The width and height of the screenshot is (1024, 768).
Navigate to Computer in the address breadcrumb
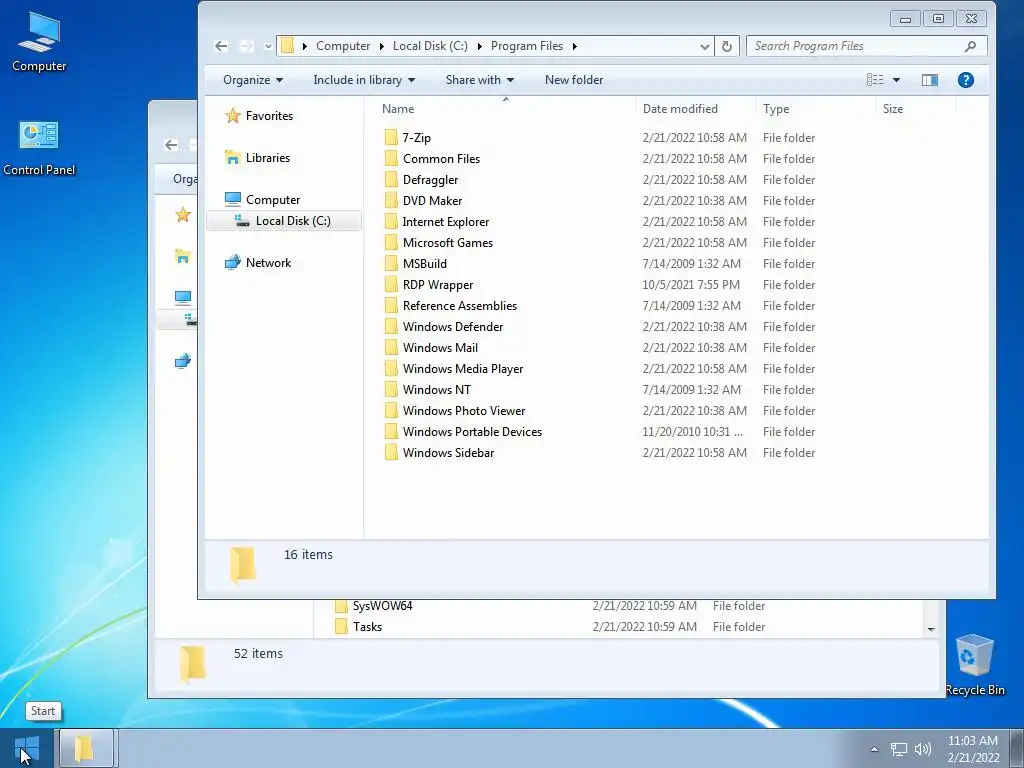[x=343, y=46]
